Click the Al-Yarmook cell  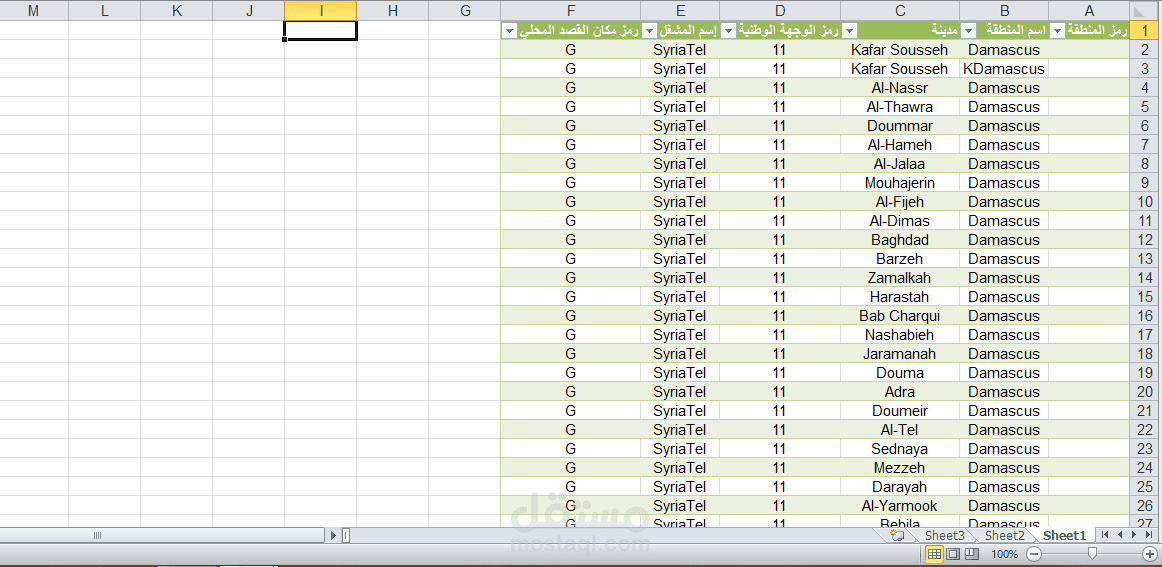click(900, 506)
